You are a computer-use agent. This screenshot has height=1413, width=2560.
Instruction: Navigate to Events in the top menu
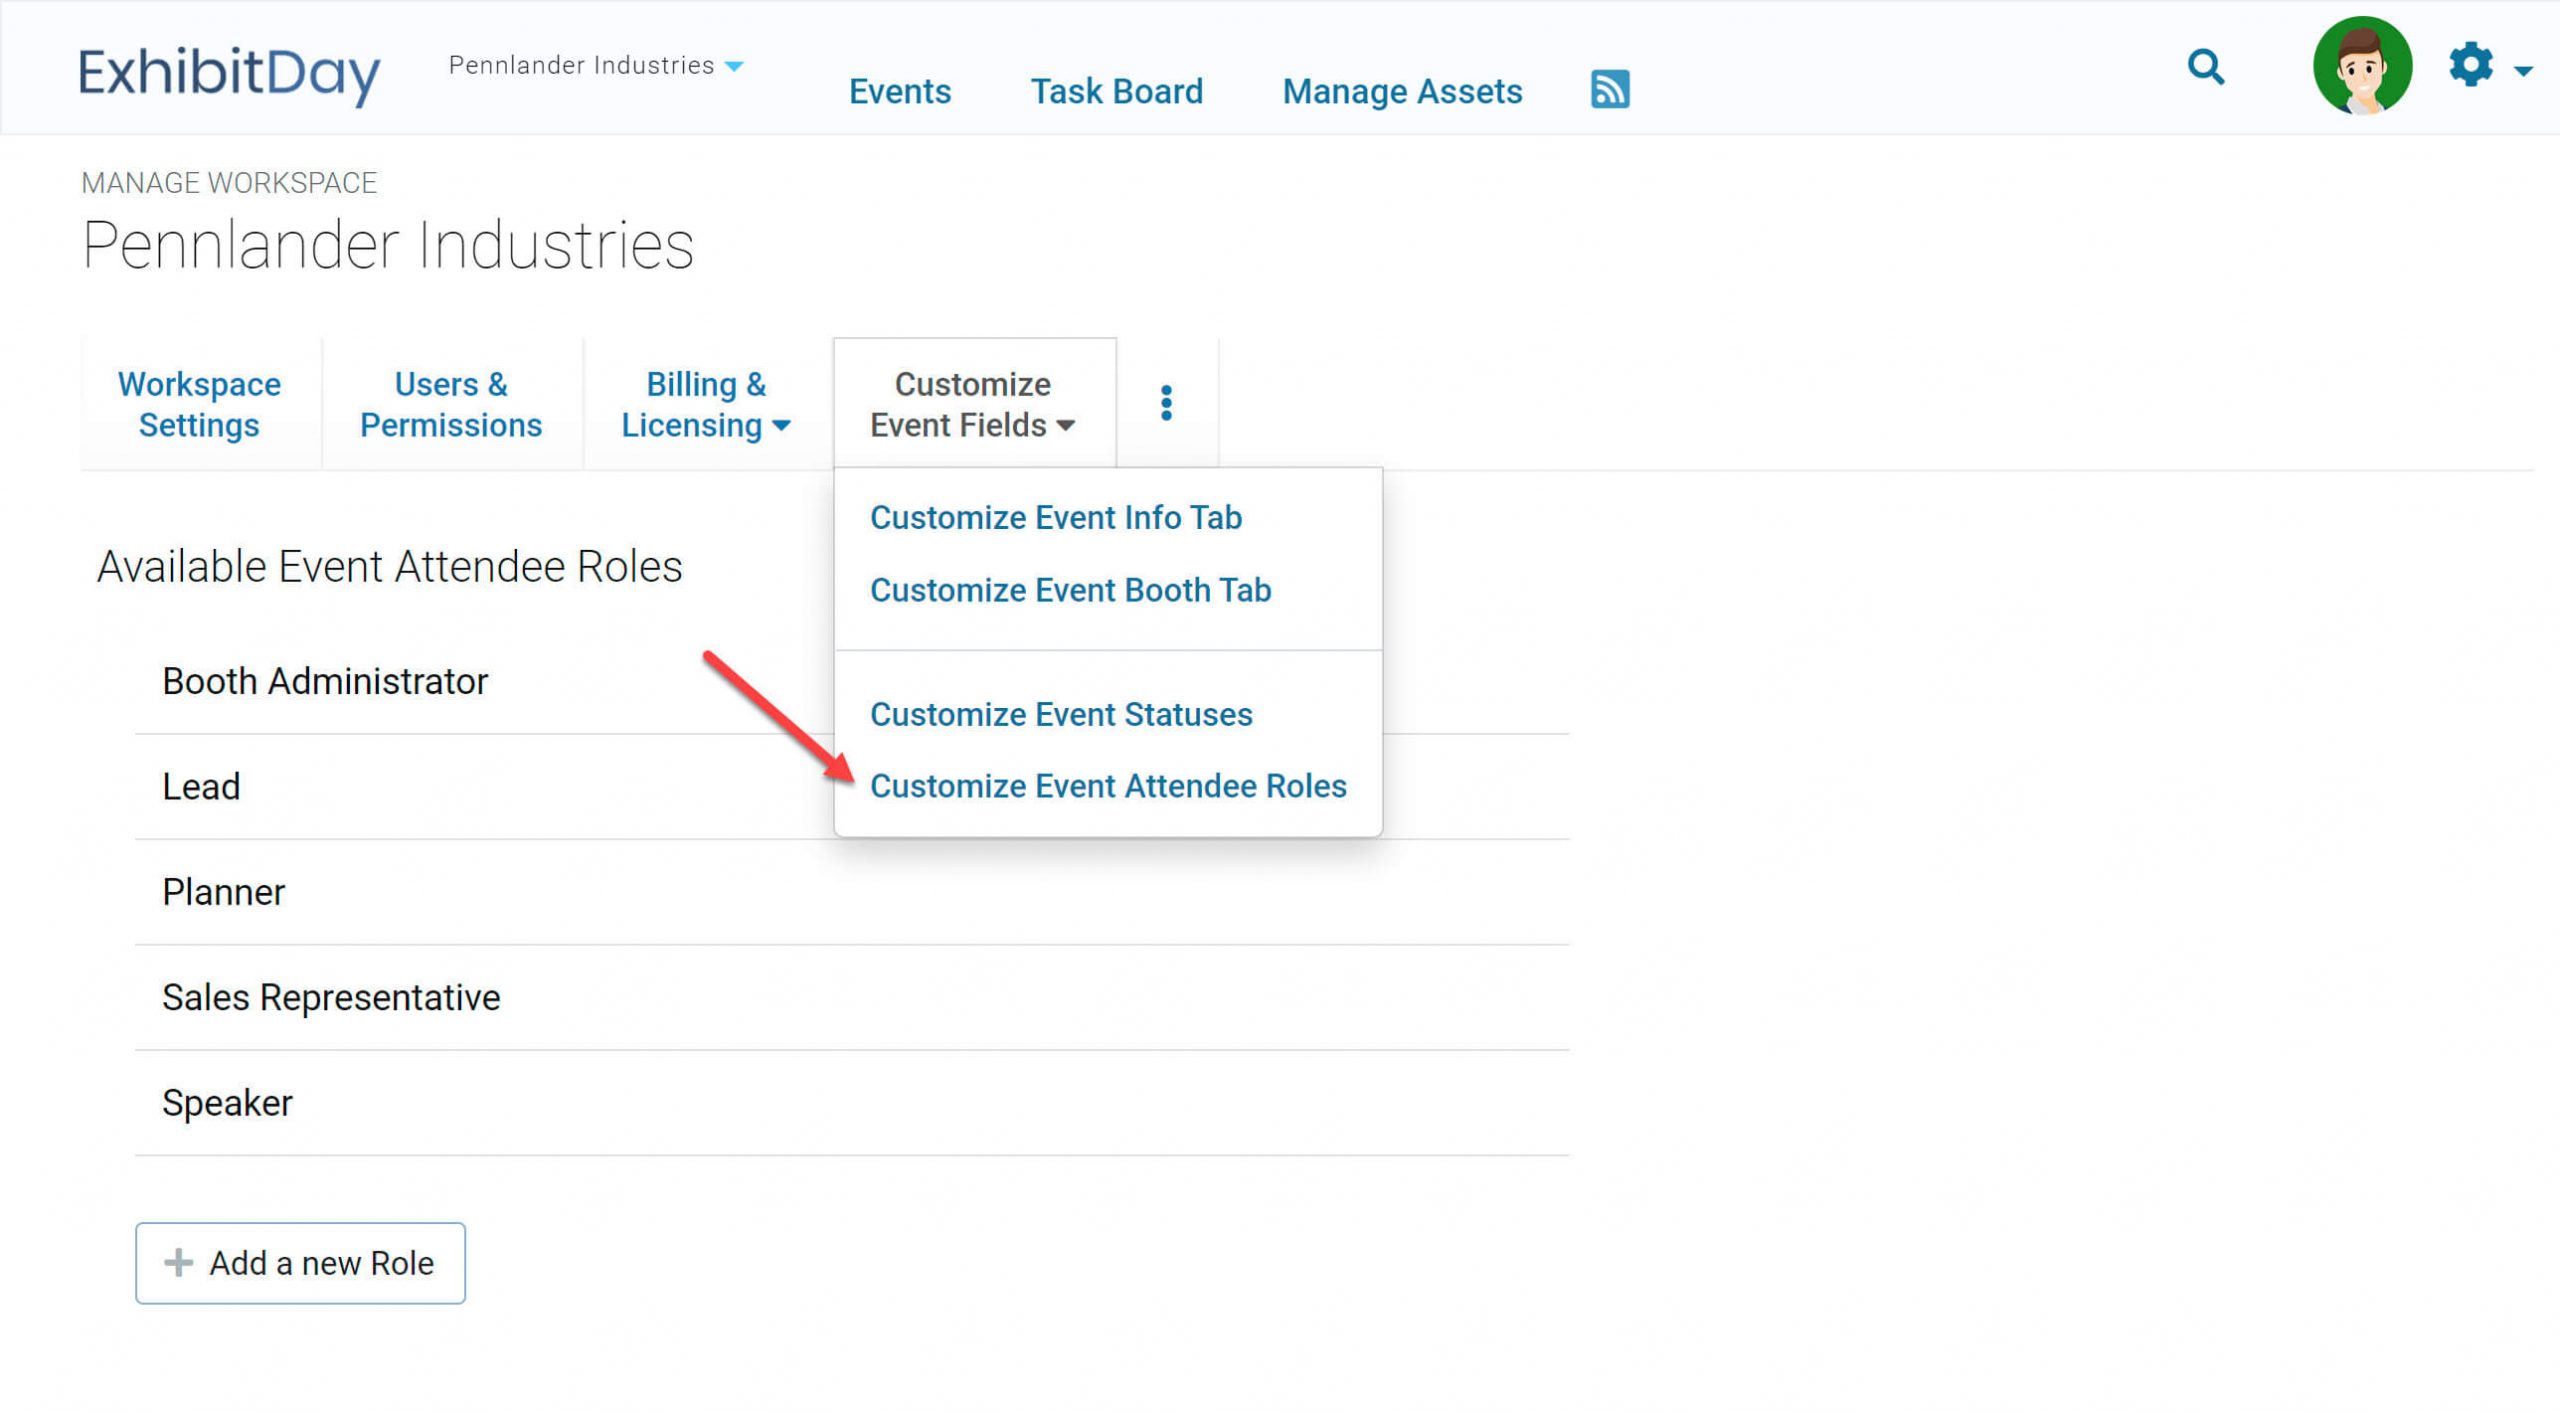click(x=899, y=90)
